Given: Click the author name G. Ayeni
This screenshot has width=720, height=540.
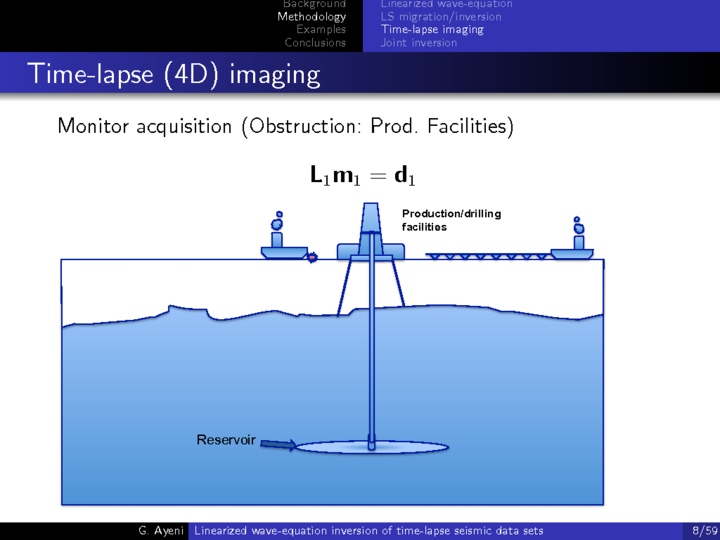Looking at the screenshot, I should coord(158,530).
